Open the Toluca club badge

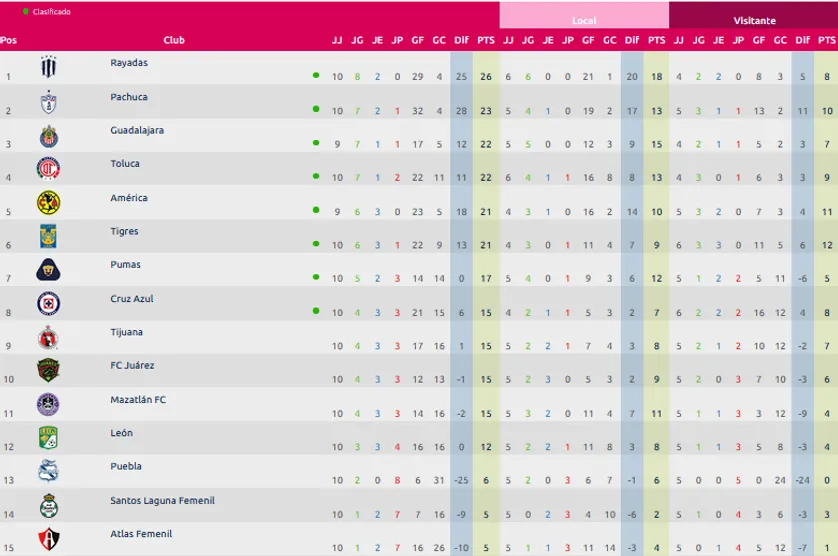coord(48,169)
